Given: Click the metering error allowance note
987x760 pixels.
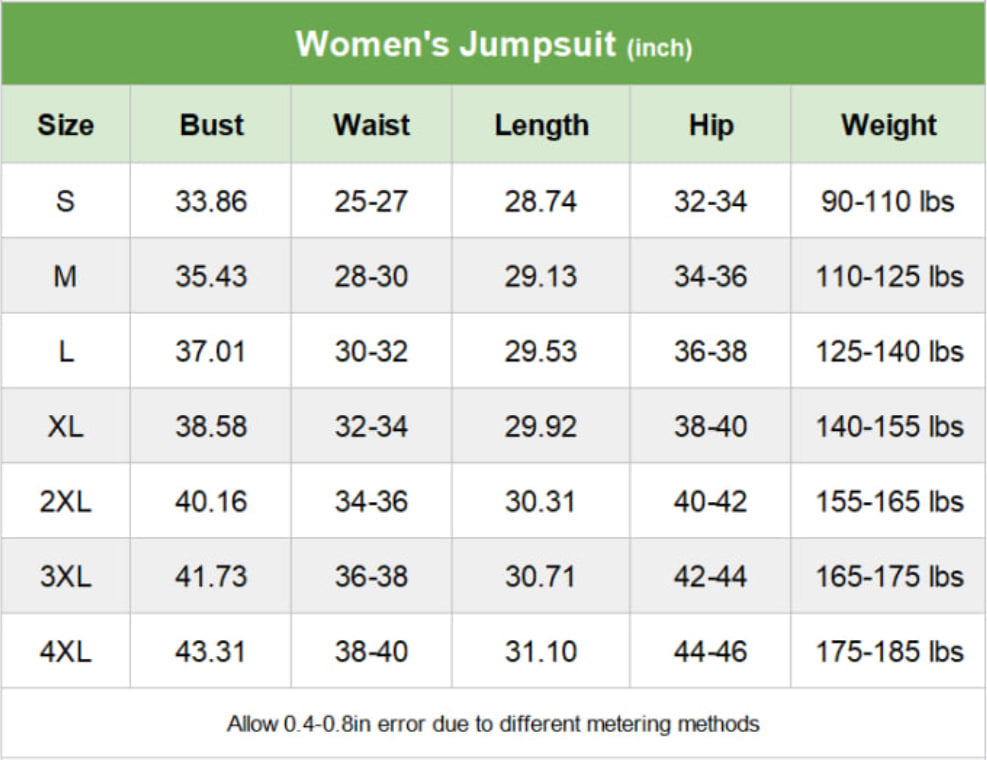Looking at the screenshot, I should tap(493, 723).
